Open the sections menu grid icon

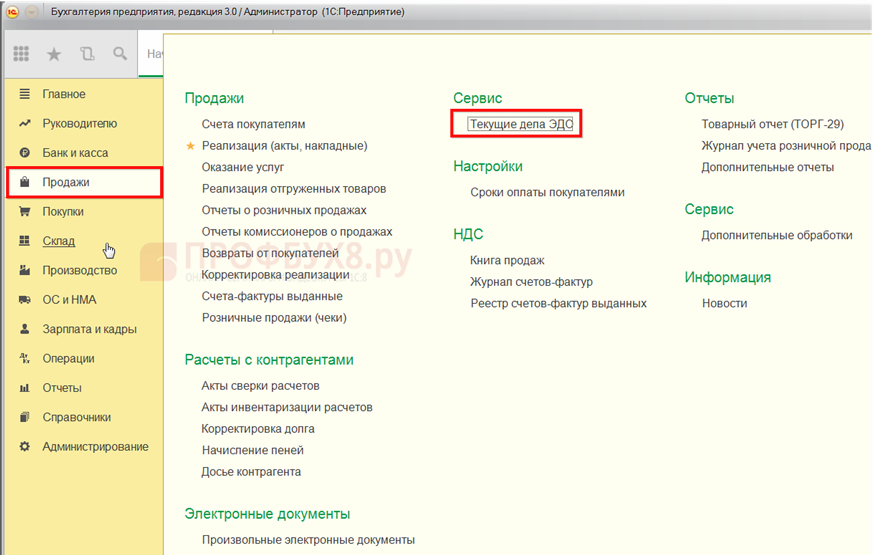pos(22,54)
